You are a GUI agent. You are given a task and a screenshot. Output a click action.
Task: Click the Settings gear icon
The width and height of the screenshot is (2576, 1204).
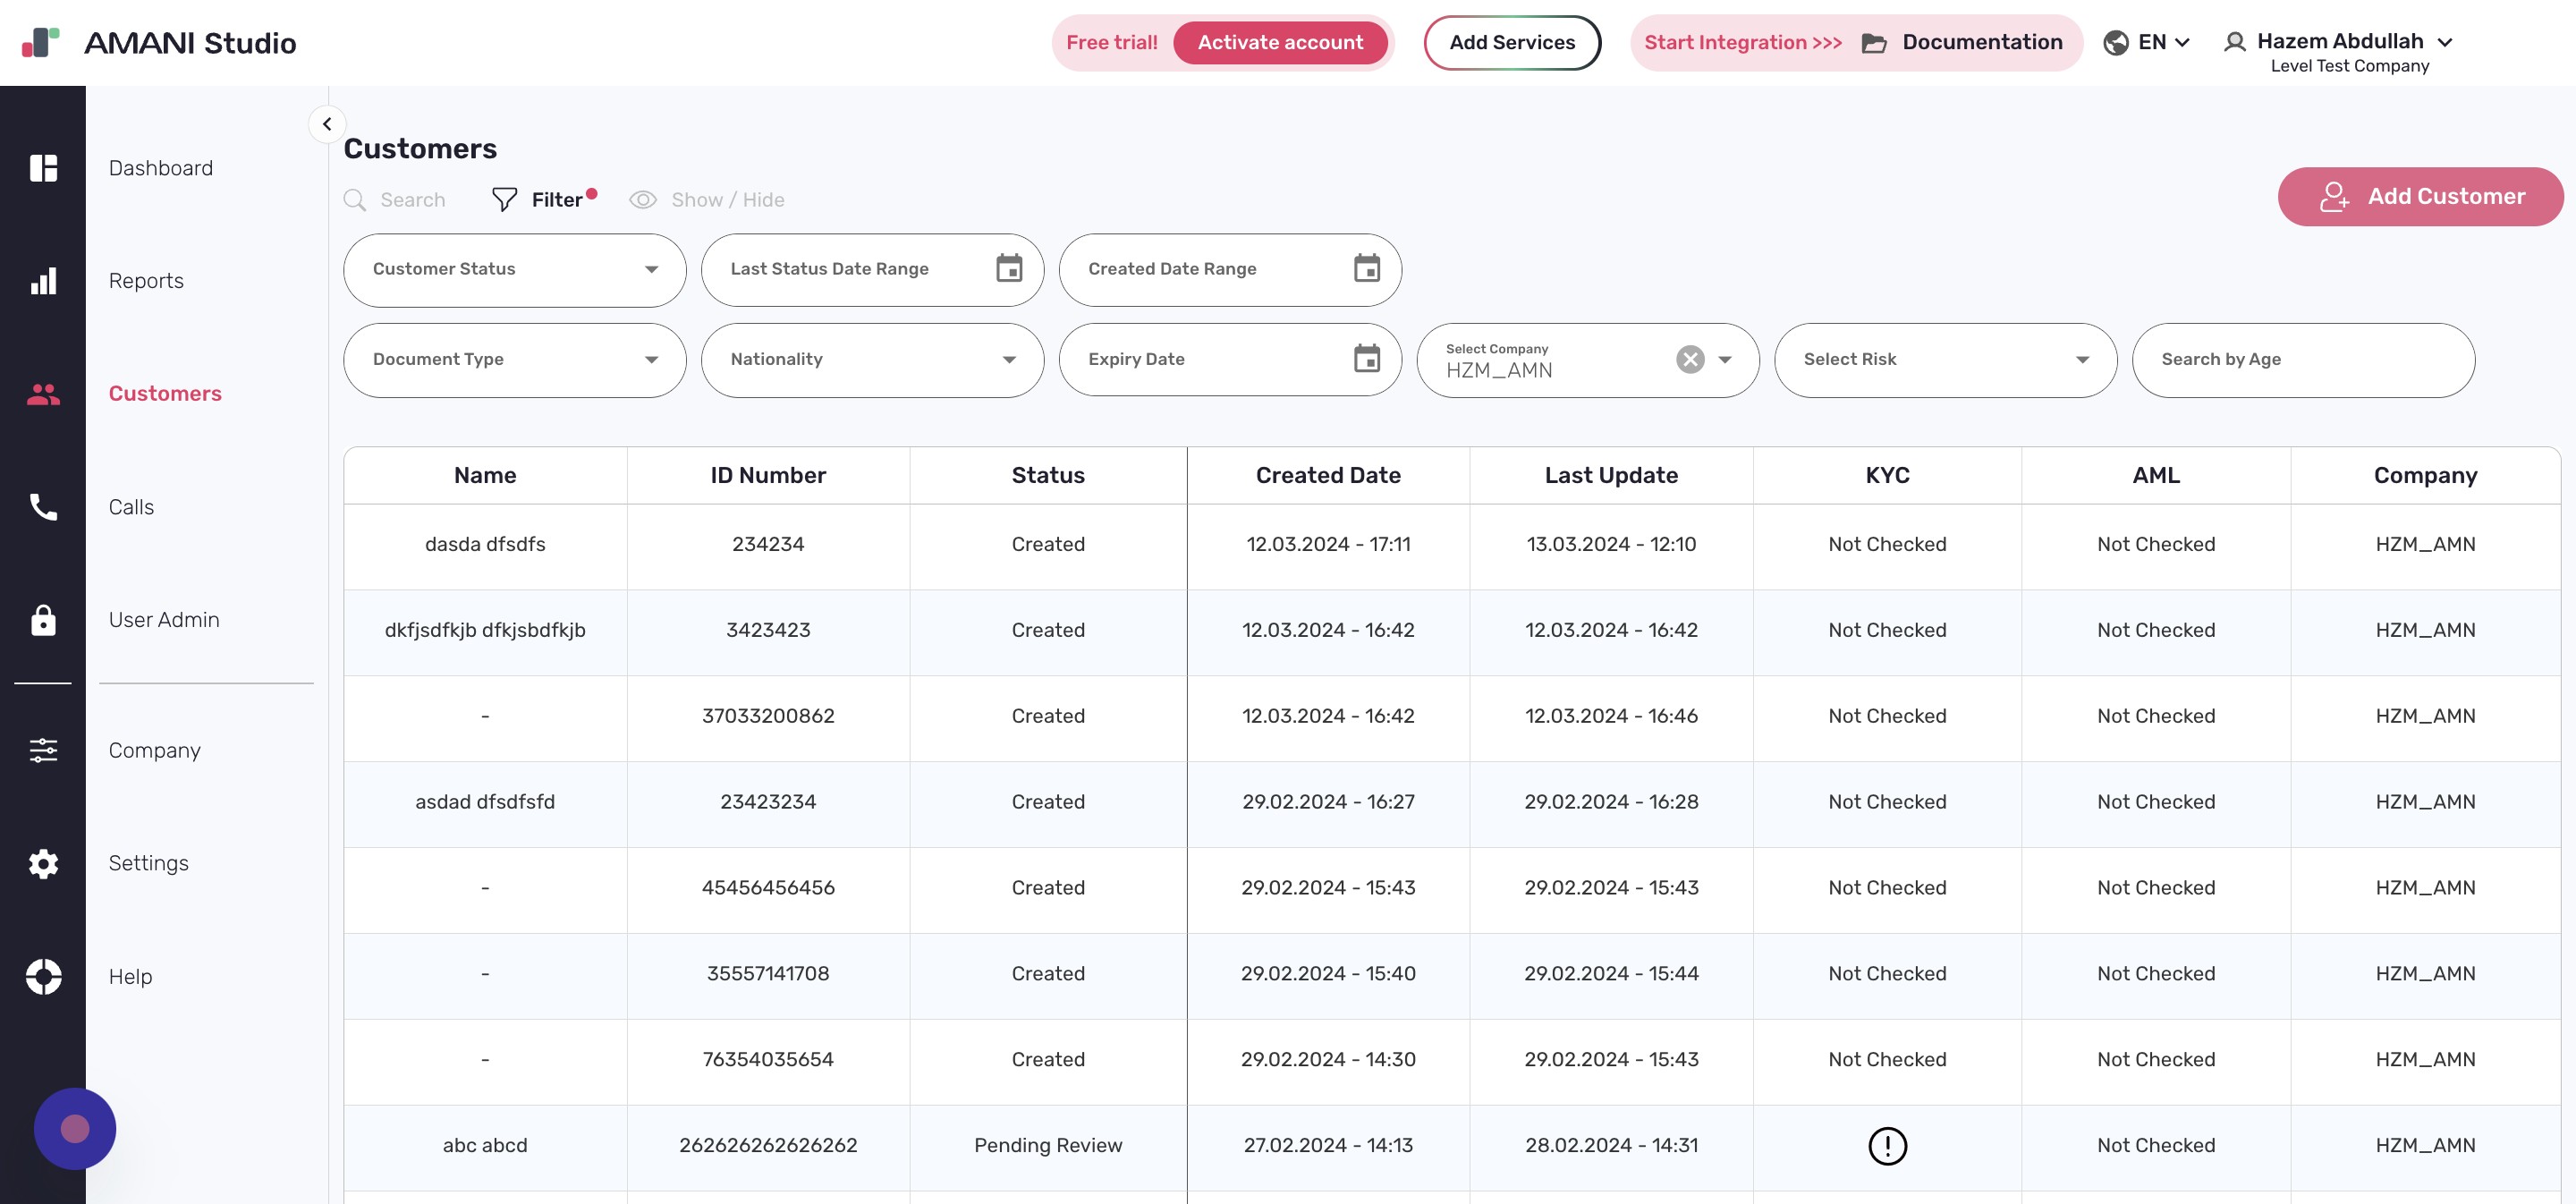(x=43, y=863)
